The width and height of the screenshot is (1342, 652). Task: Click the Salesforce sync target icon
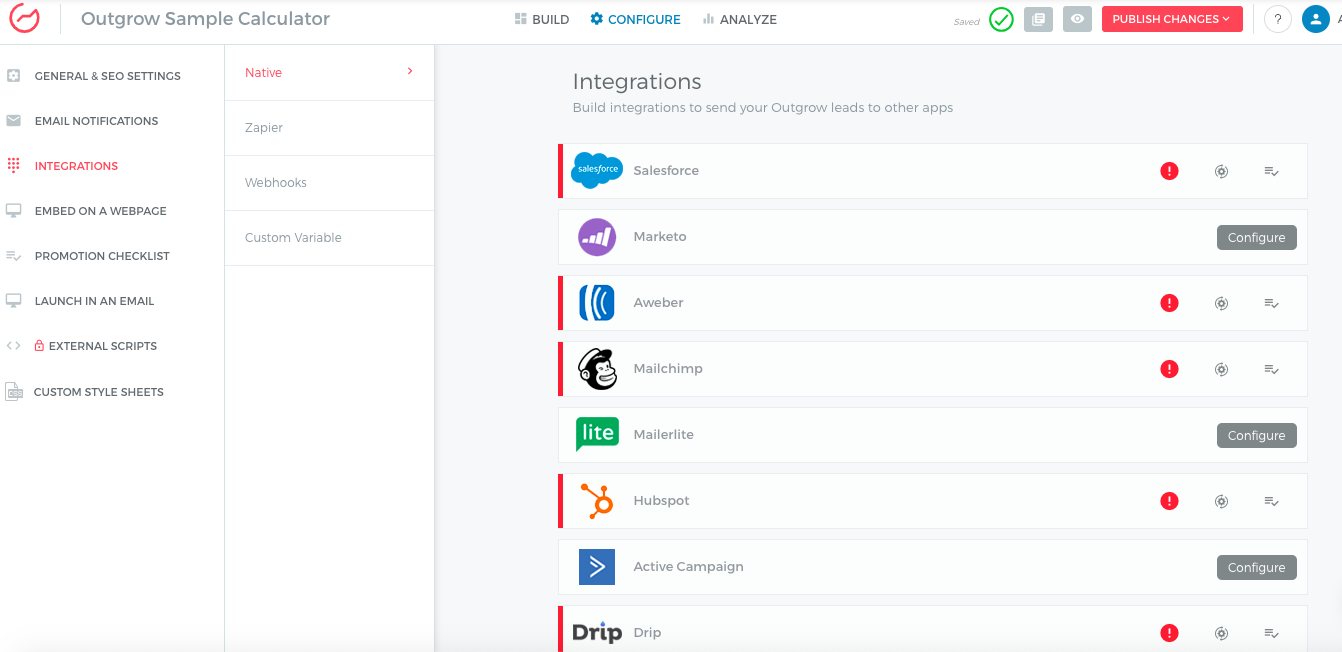point(1221,171)
